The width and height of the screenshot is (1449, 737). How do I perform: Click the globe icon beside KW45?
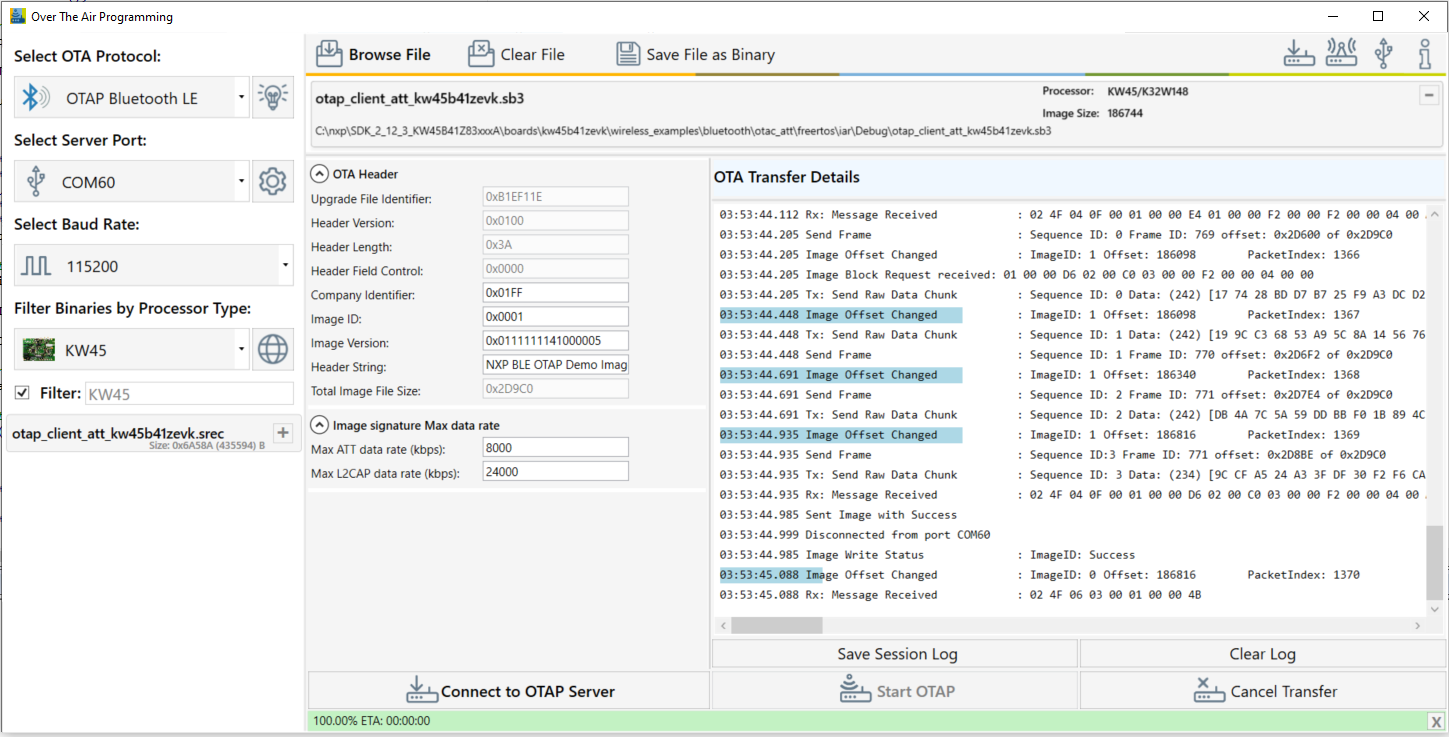point(272,349)
